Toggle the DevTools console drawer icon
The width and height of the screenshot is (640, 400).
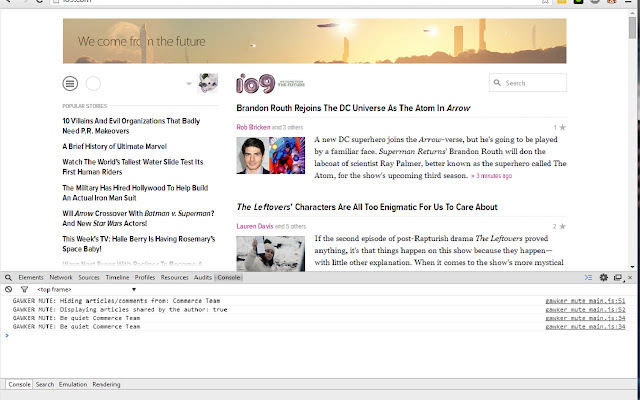pos(588,278)
